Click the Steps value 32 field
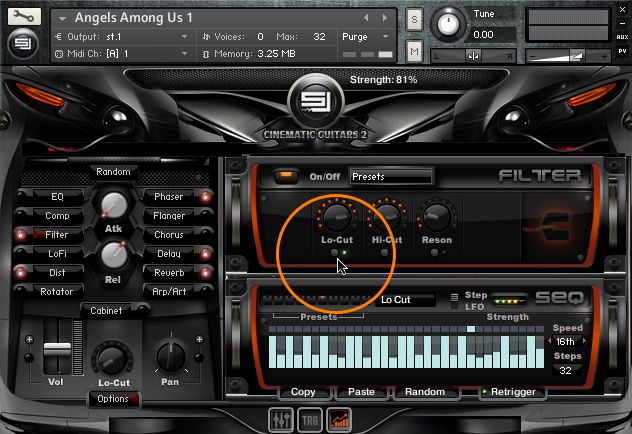Image resolution: width=632 pixels, height=434 pixels. [x=565, y=370]
